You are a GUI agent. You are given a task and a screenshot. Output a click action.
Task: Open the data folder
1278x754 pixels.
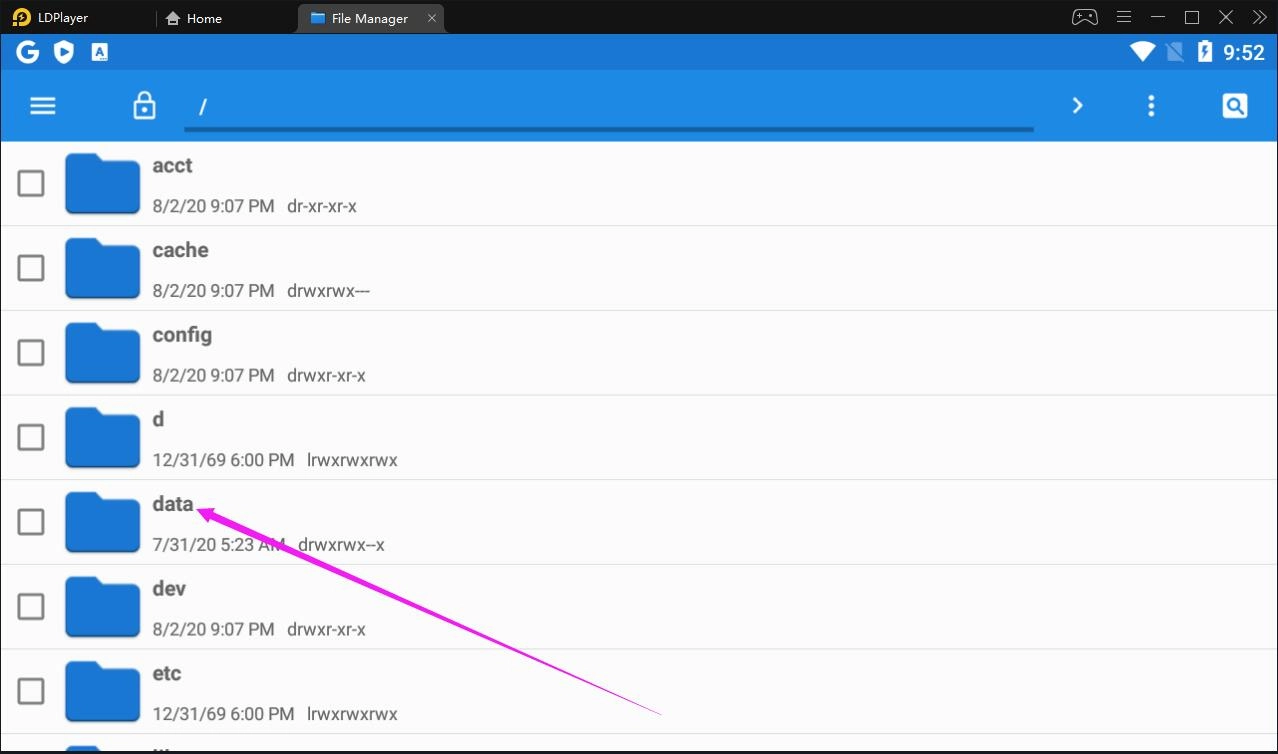tap(172, 503)
